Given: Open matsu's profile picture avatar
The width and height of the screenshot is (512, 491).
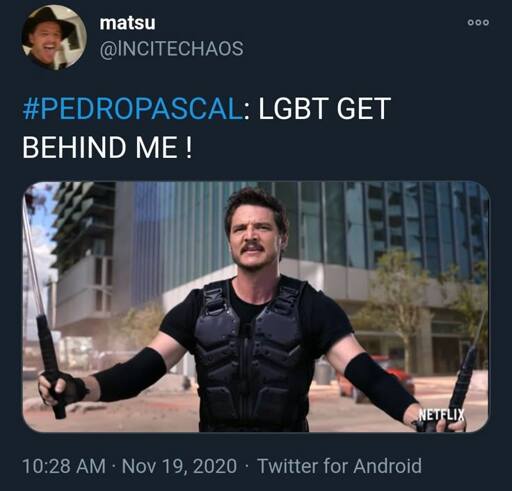Looking at the screenshot, I should (54, 37).
